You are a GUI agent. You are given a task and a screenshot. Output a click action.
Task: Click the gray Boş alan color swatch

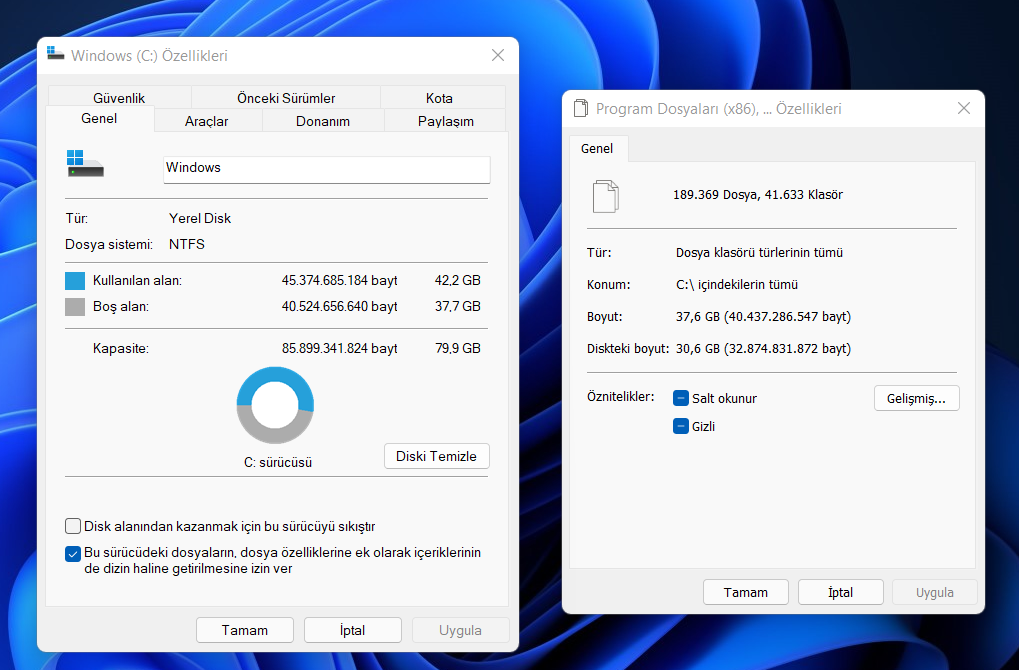75,307
